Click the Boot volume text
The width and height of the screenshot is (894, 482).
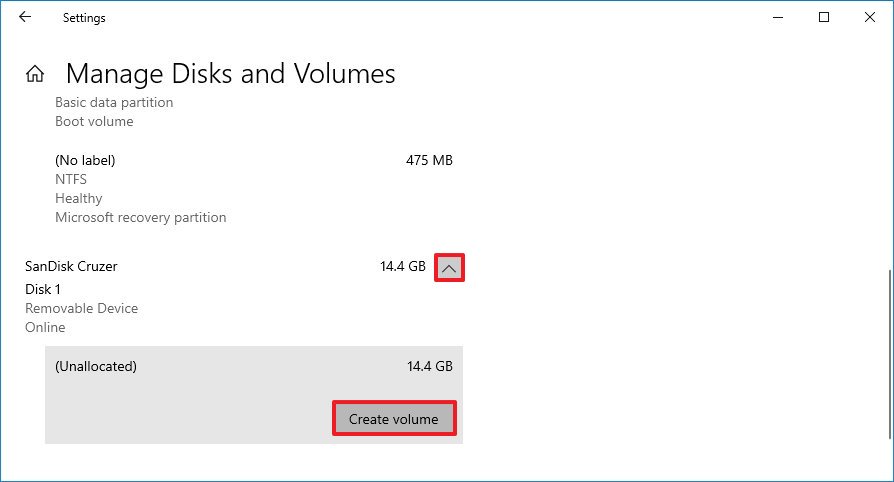pos(94,122)
